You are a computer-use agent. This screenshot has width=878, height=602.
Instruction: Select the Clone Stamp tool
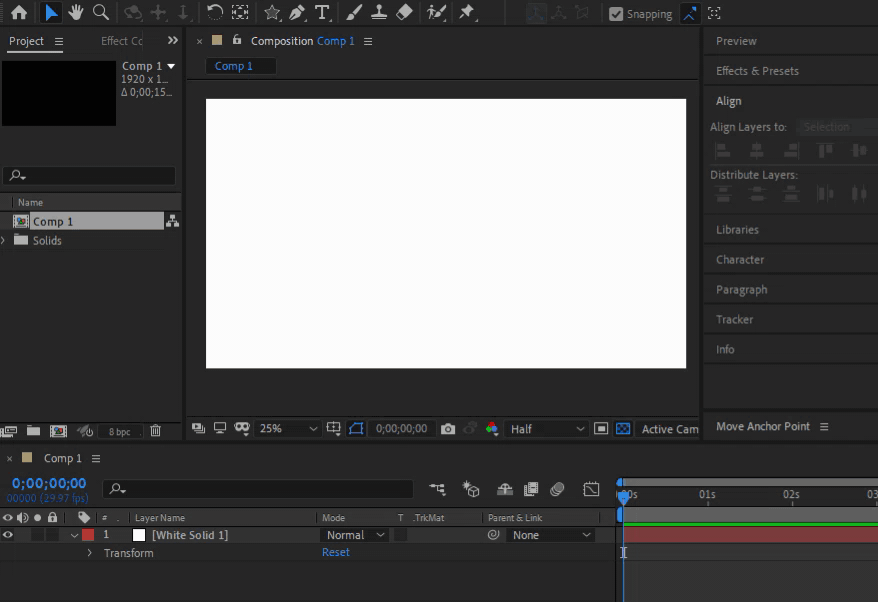click(x=379, y=12)
